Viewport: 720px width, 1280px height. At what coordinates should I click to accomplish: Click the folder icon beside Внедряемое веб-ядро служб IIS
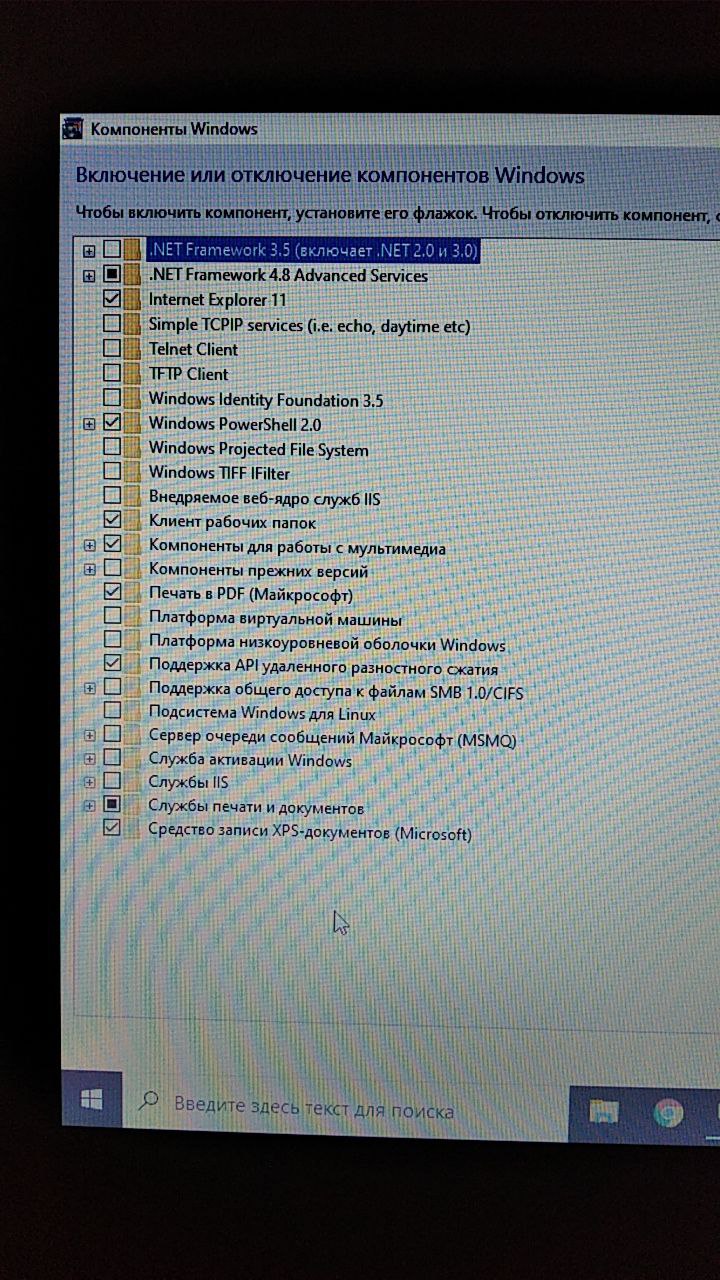click(133, 497)
